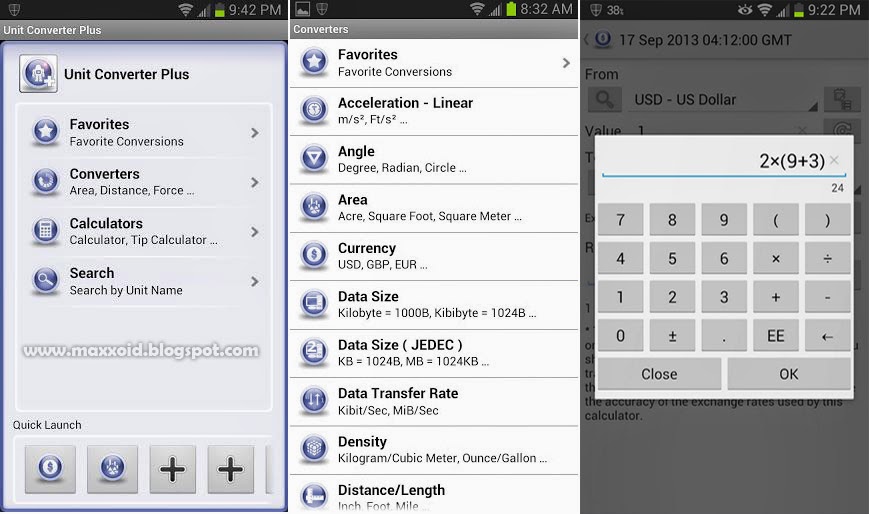Screen dimensions: 869x514
Task: Tap the 24 result value
Action: click(837, 188)
